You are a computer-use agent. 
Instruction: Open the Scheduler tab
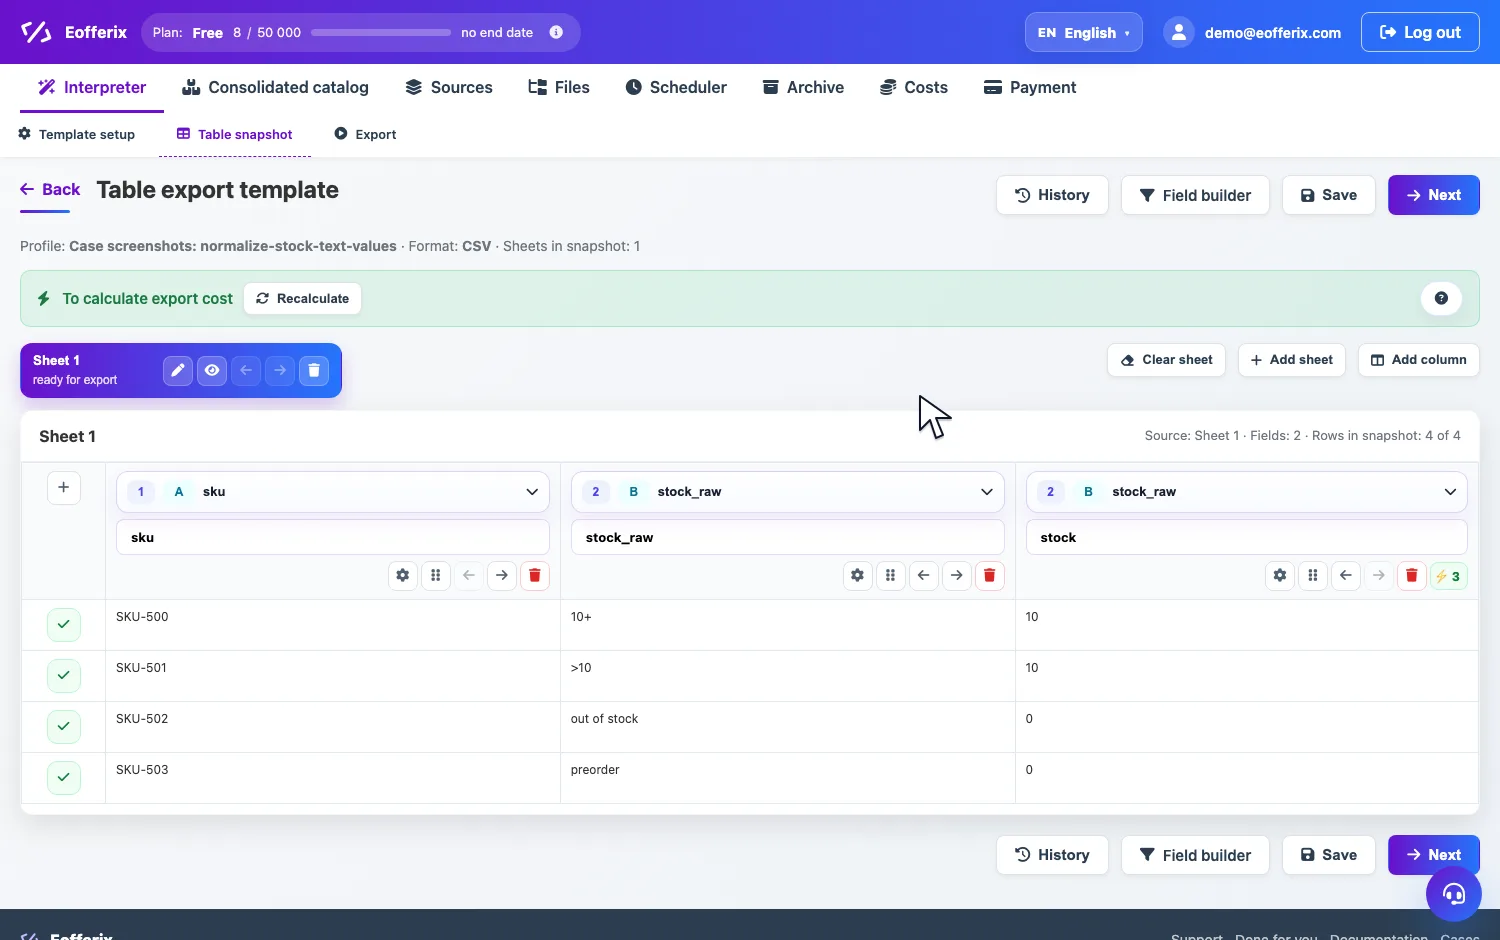(676, 87)
